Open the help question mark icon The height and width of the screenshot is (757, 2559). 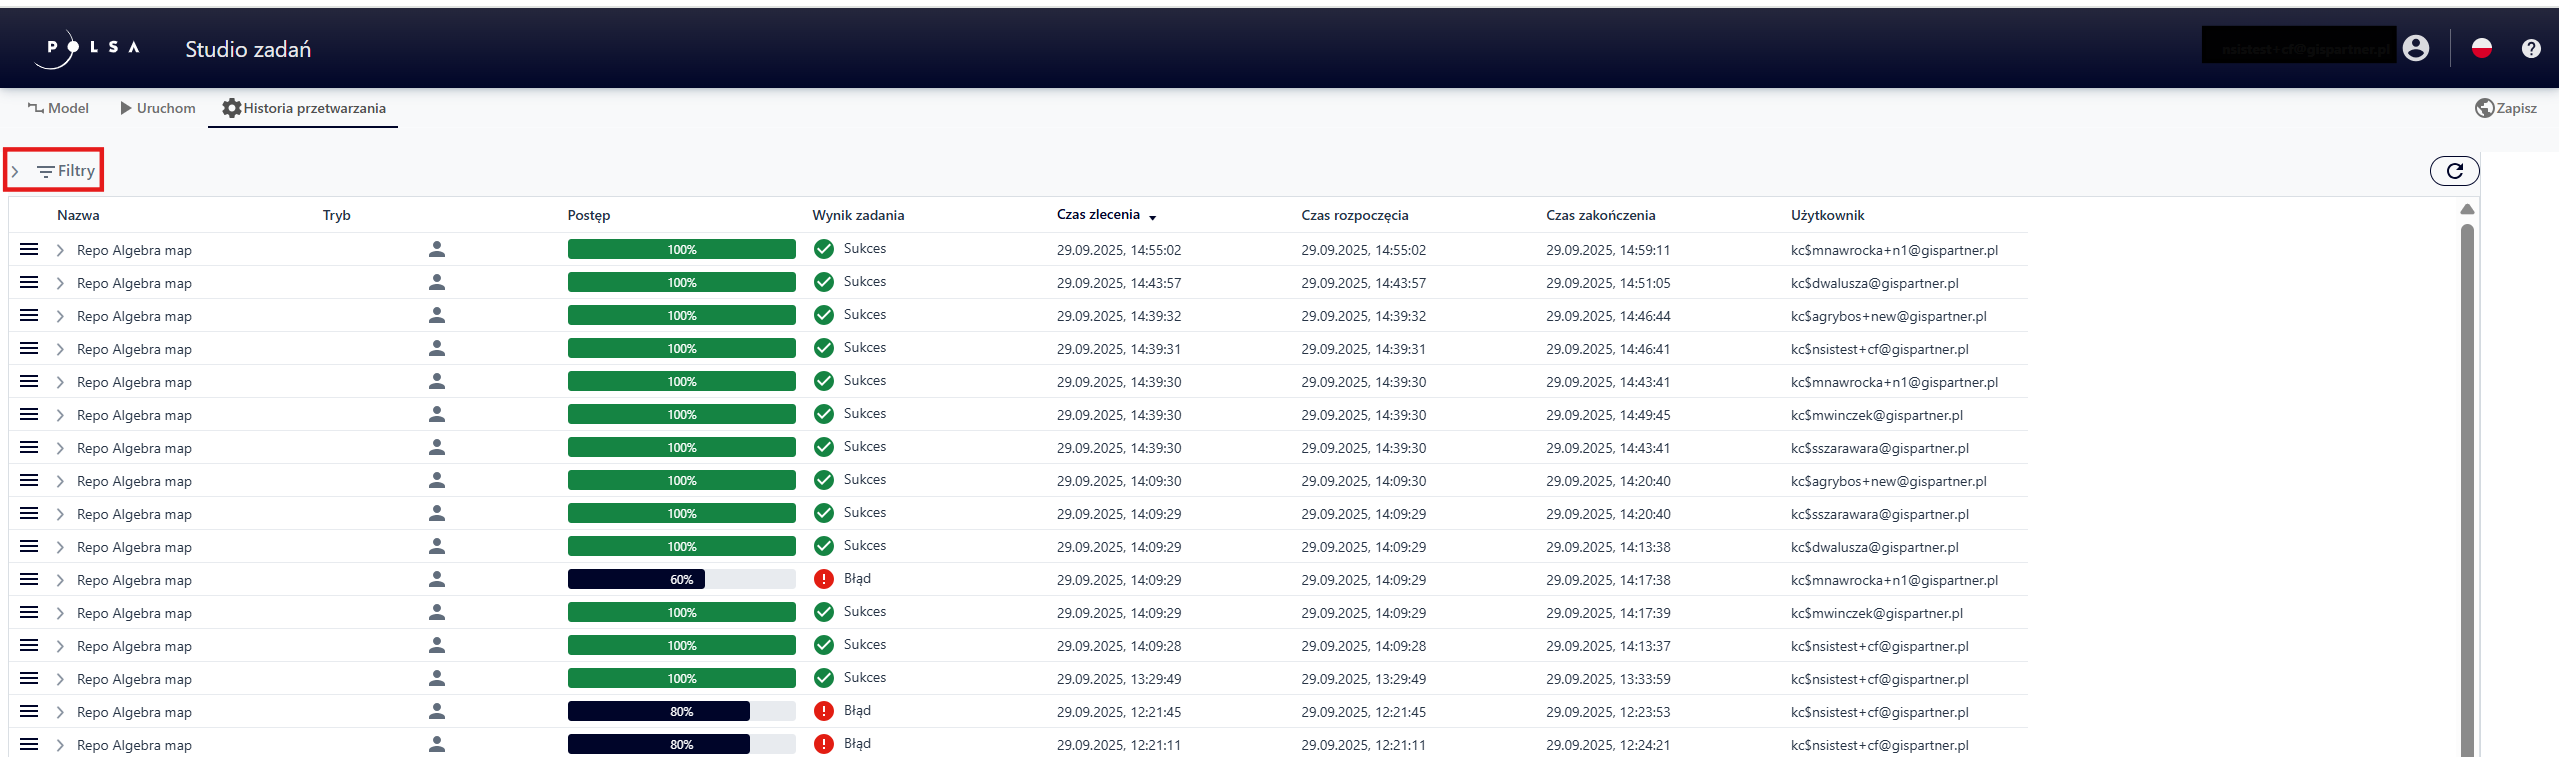pyautogui.click(x=2530, y=48)
